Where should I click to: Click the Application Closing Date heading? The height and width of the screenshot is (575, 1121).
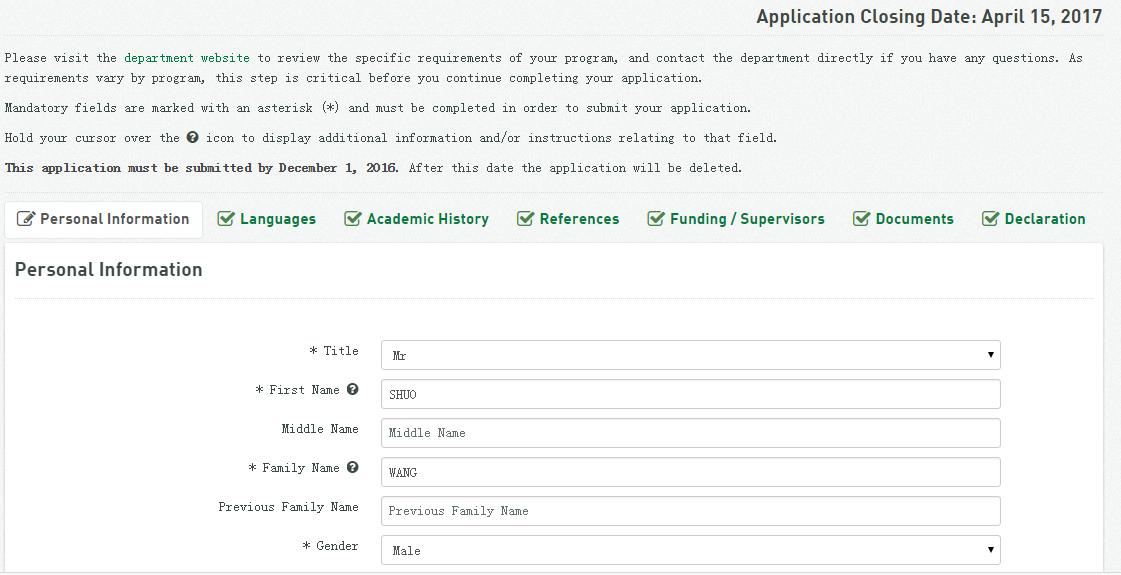click(929, 16)
